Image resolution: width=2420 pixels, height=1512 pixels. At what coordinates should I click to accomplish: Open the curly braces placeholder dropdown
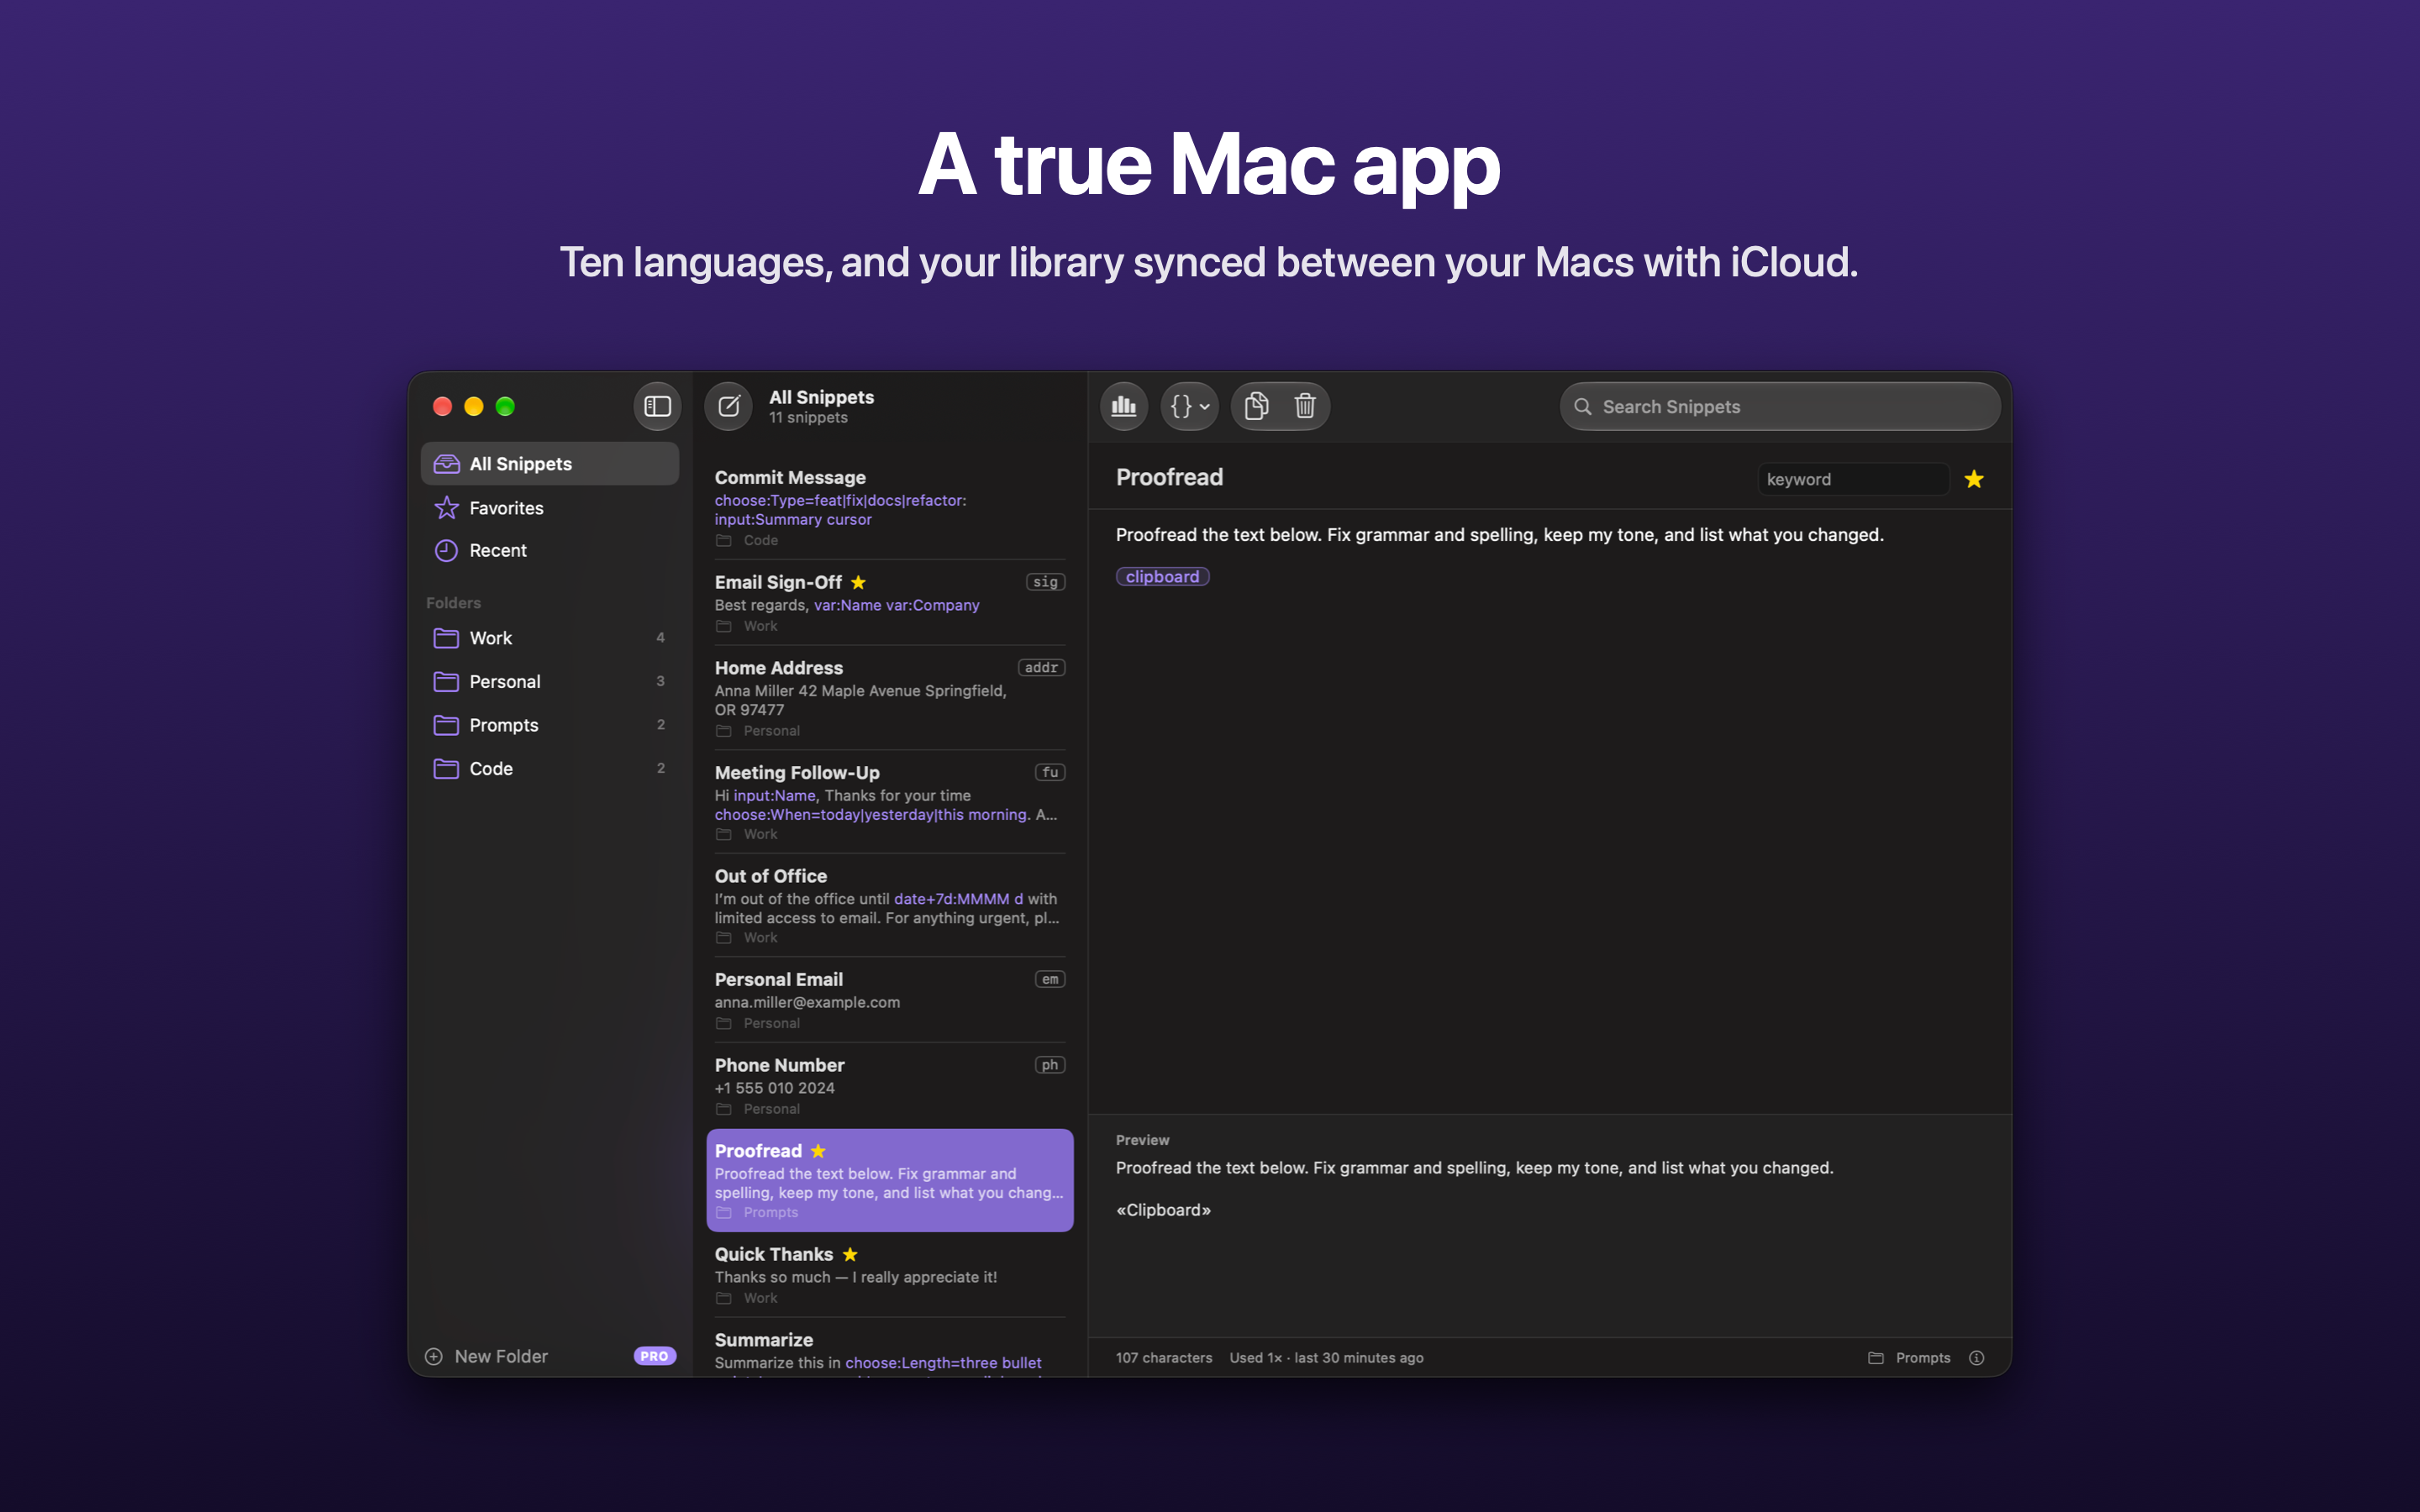(1189, 406)
